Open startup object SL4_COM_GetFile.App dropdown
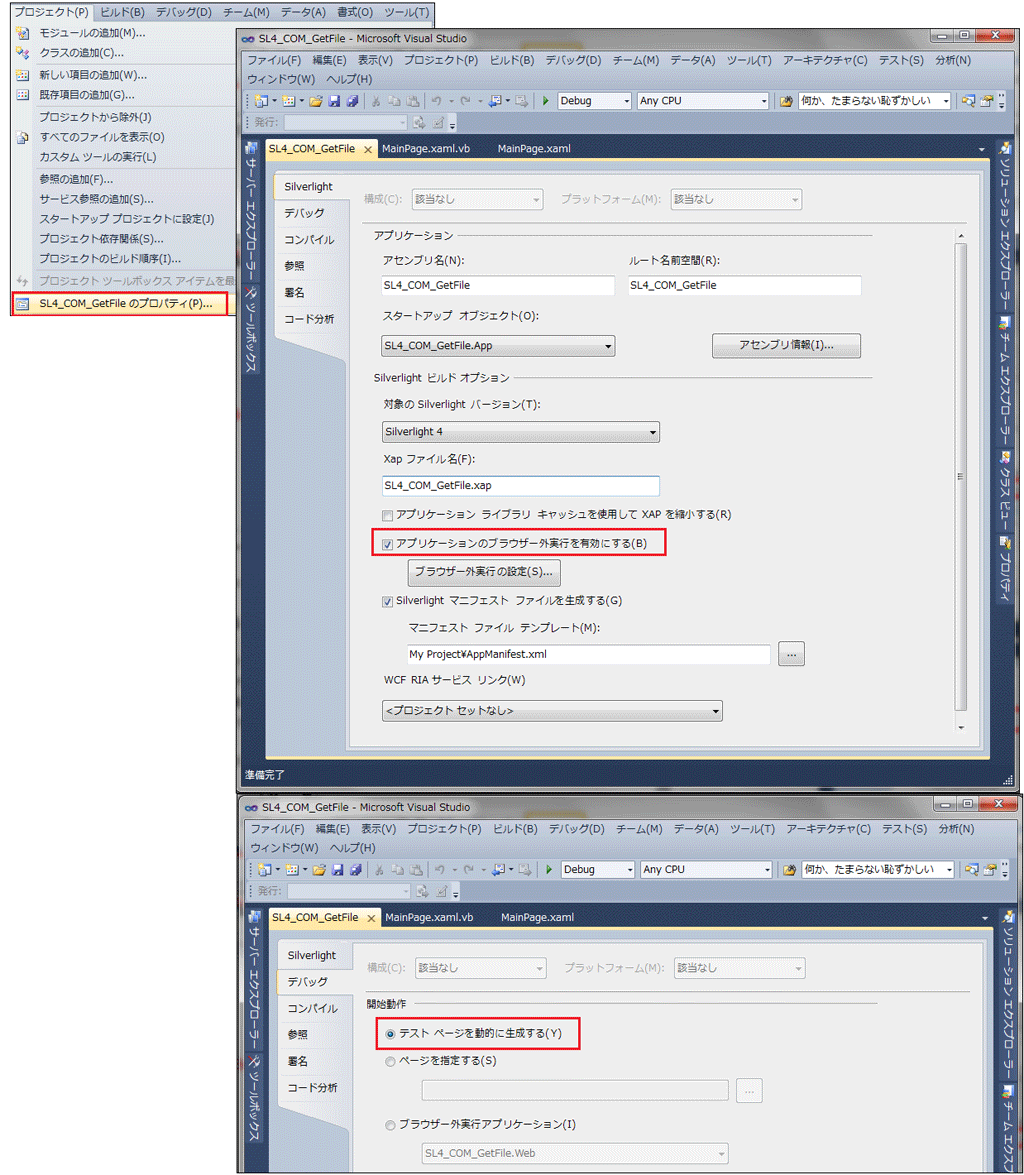 [498, 346]
